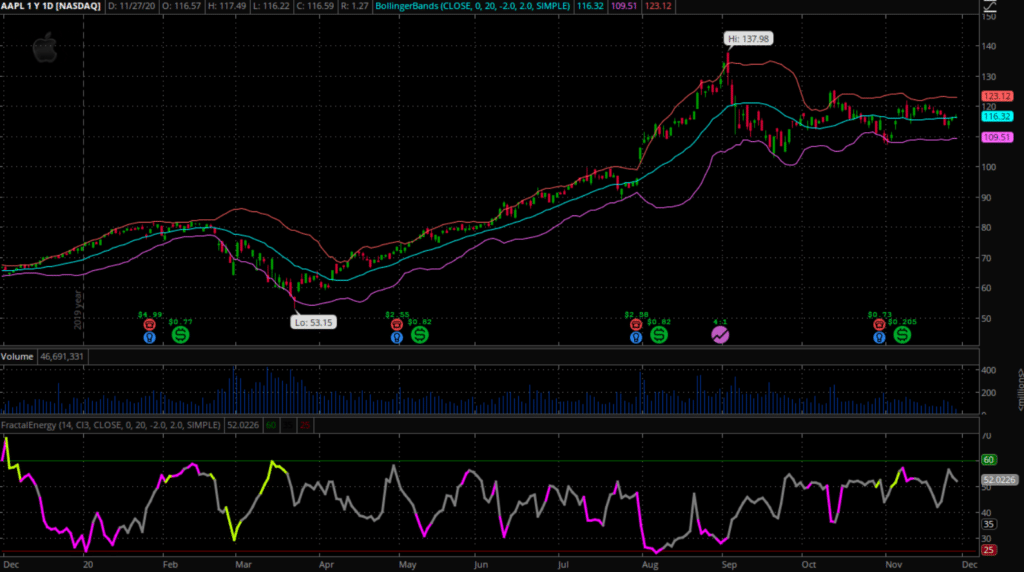Click the Mar label on the time axis

[244, 564]
